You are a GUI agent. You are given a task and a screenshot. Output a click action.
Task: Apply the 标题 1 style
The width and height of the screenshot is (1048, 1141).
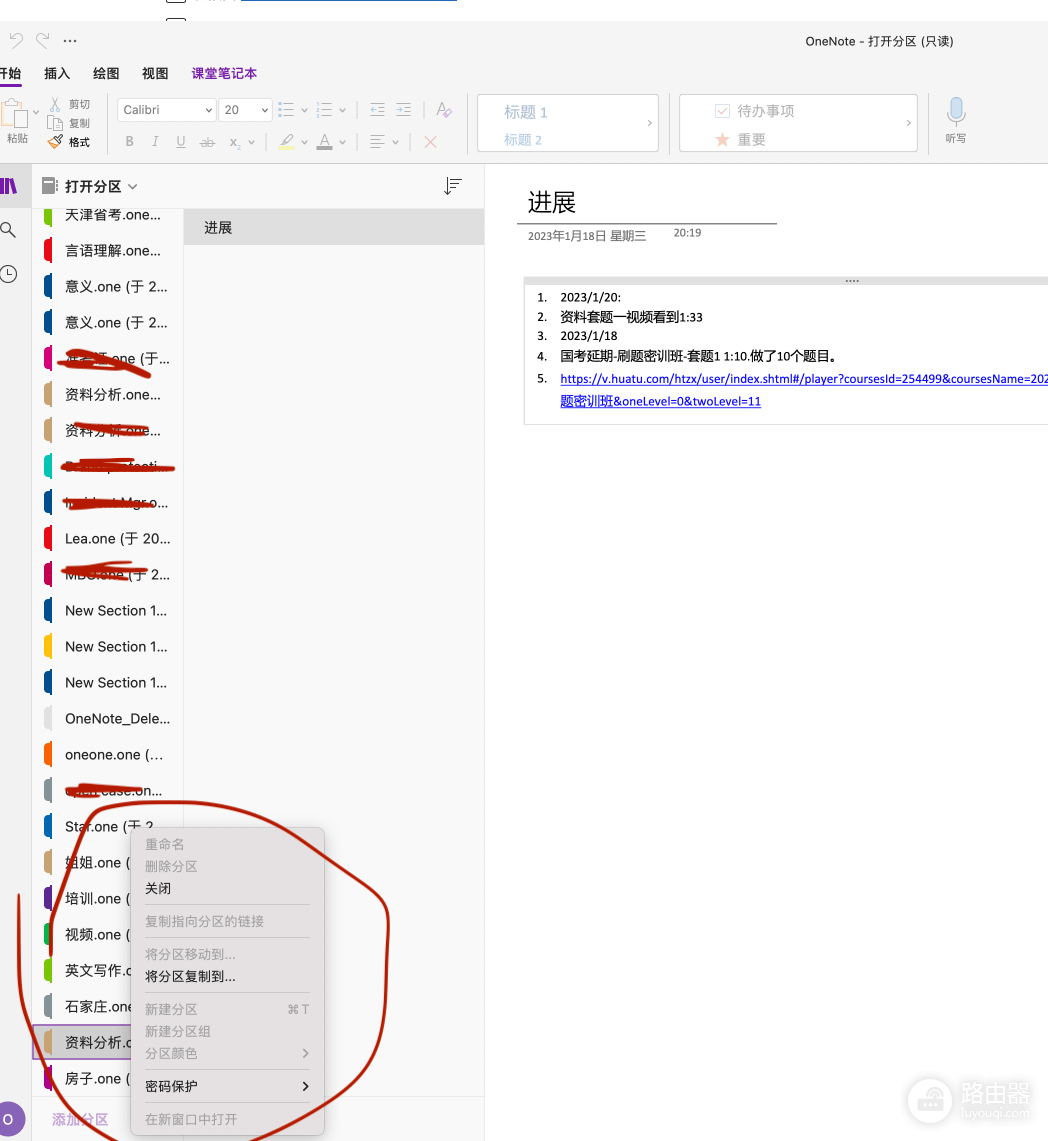[525, 112]
